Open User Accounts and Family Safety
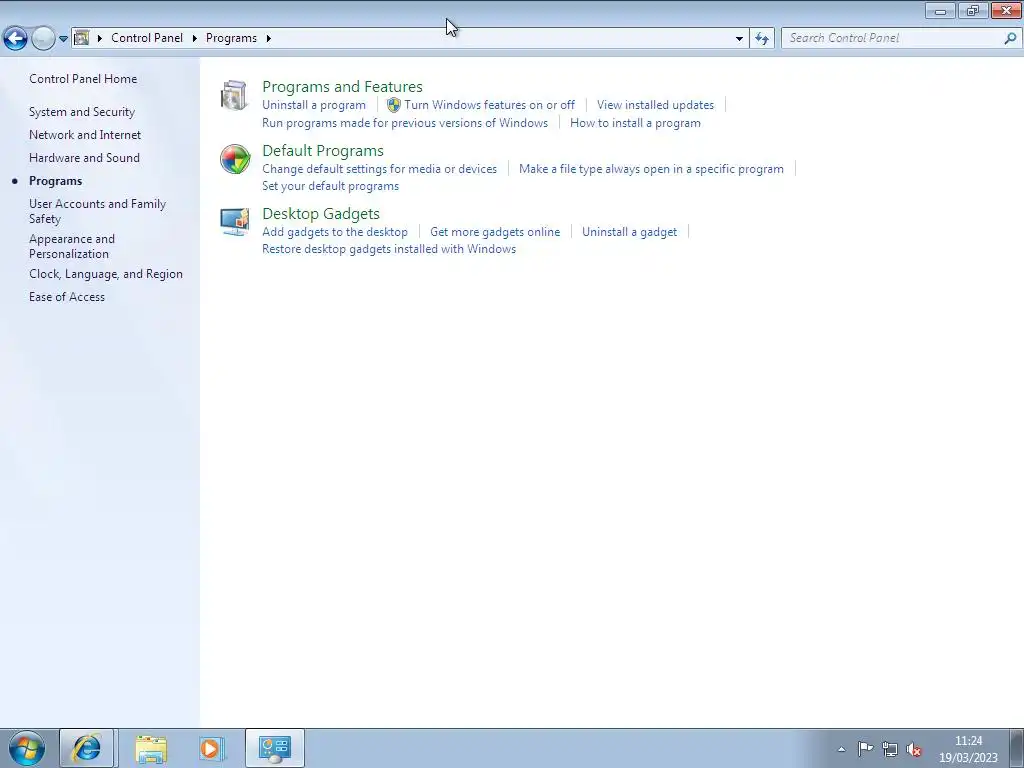 click(97, 211)
